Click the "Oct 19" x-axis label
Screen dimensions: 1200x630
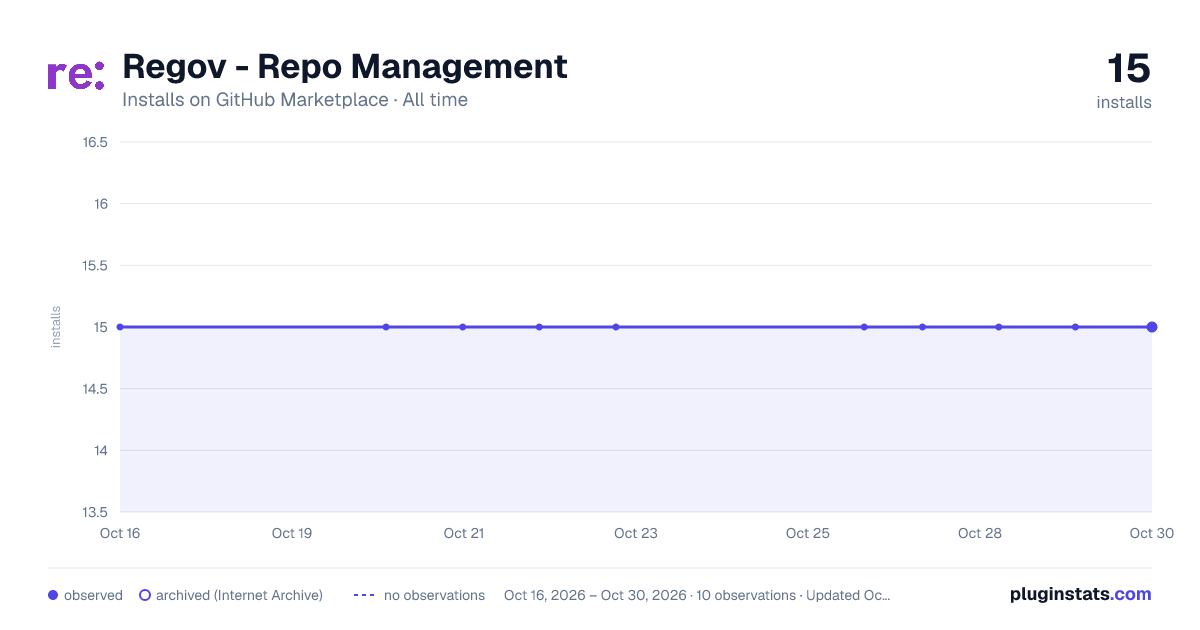(292, 533)
